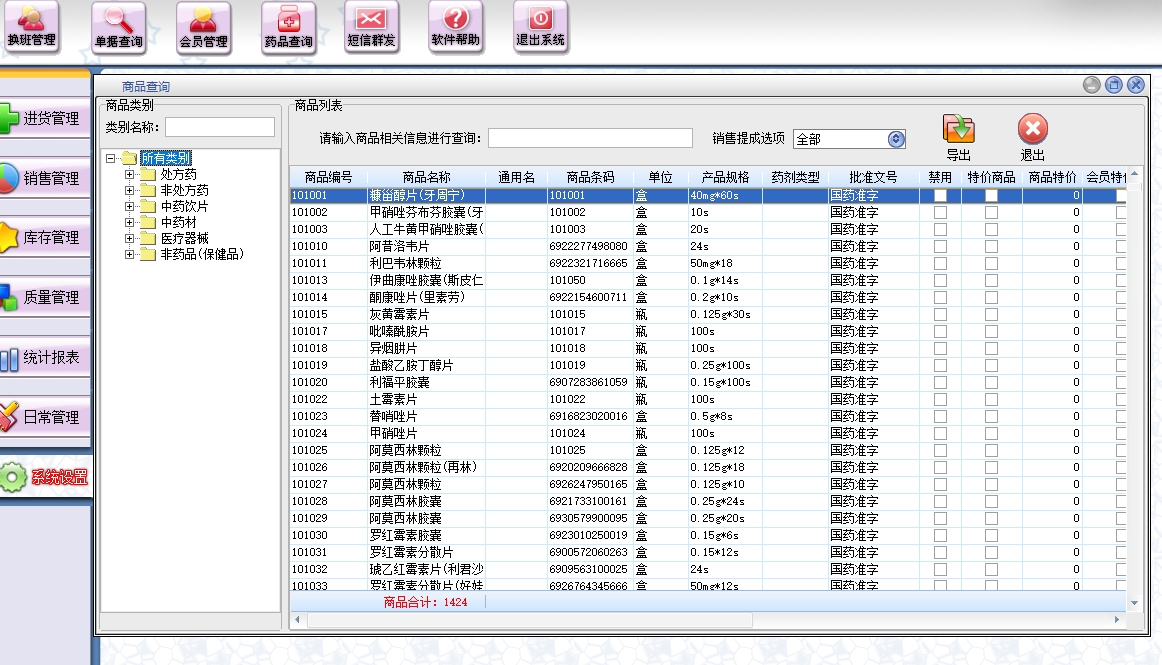Click the 单据查询 document search icon

[118, 27]
